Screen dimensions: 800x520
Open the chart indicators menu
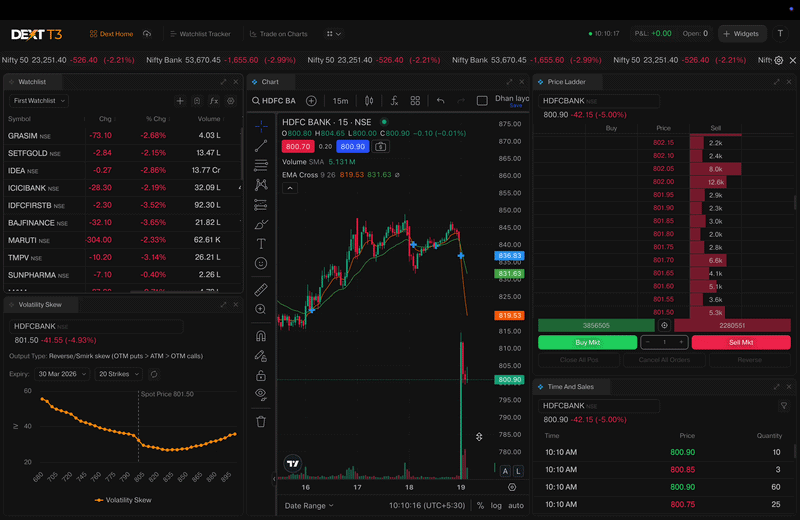(x=394, y=101)
